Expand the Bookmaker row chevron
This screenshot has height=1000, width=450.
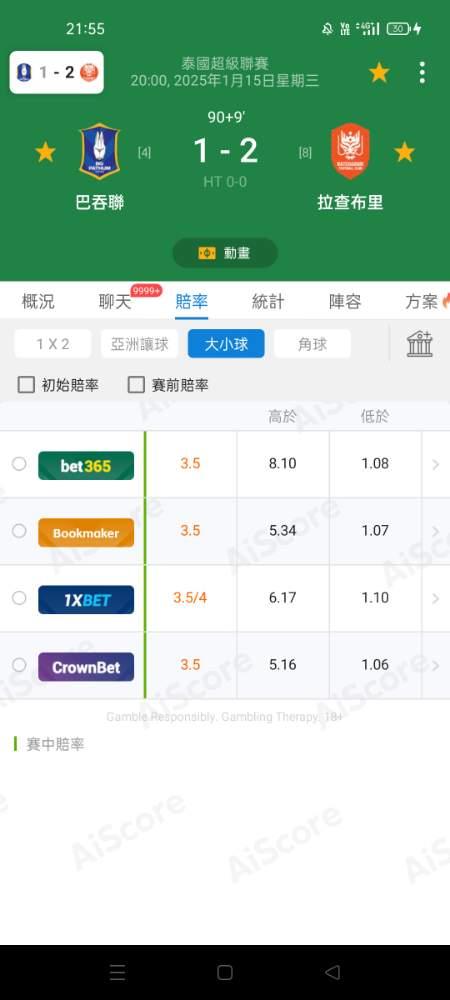tap(436, 531)
